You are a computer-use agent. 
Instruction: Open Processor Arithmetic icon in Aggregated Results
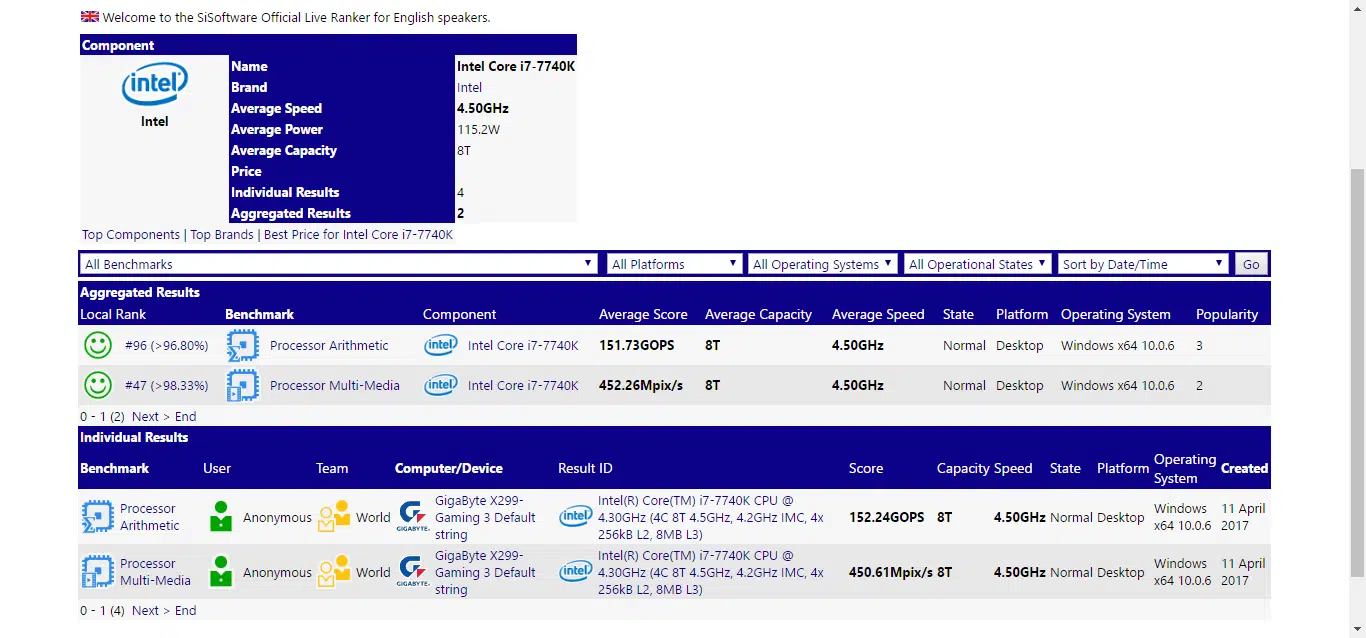(x=243, y=346)
